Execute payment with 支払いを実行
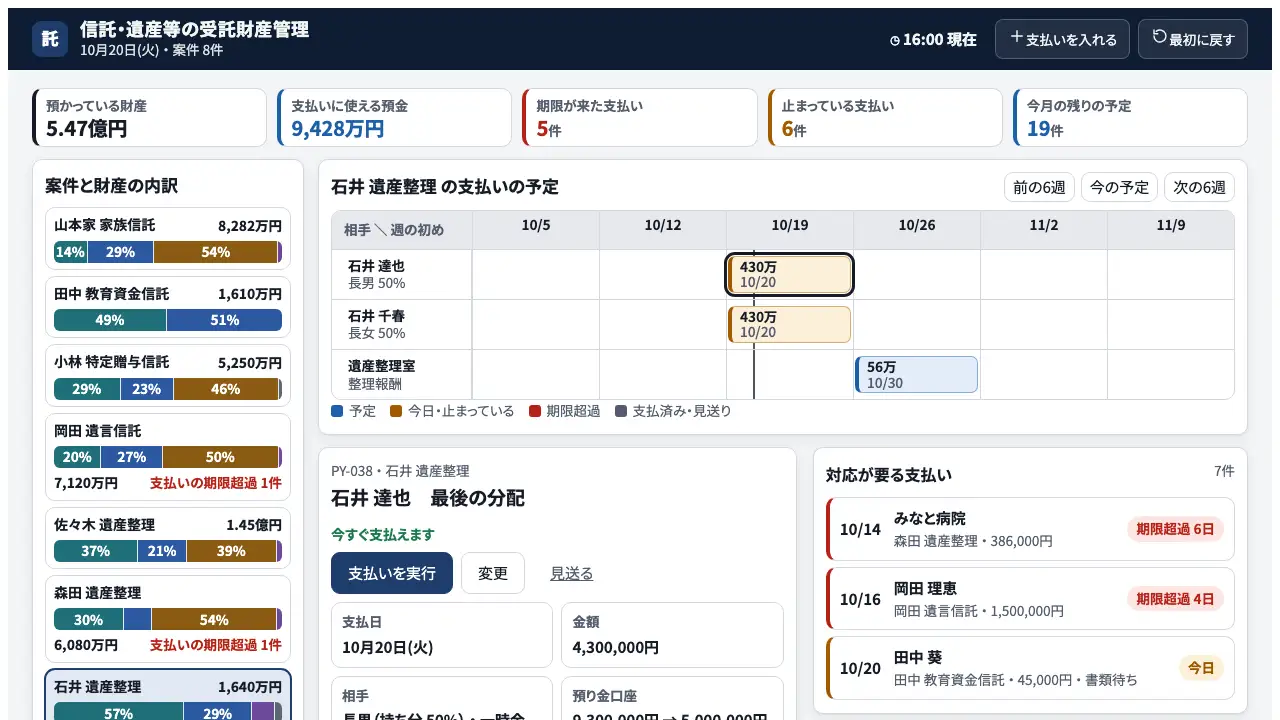1280x720 pixels. (x=392, y=573)
